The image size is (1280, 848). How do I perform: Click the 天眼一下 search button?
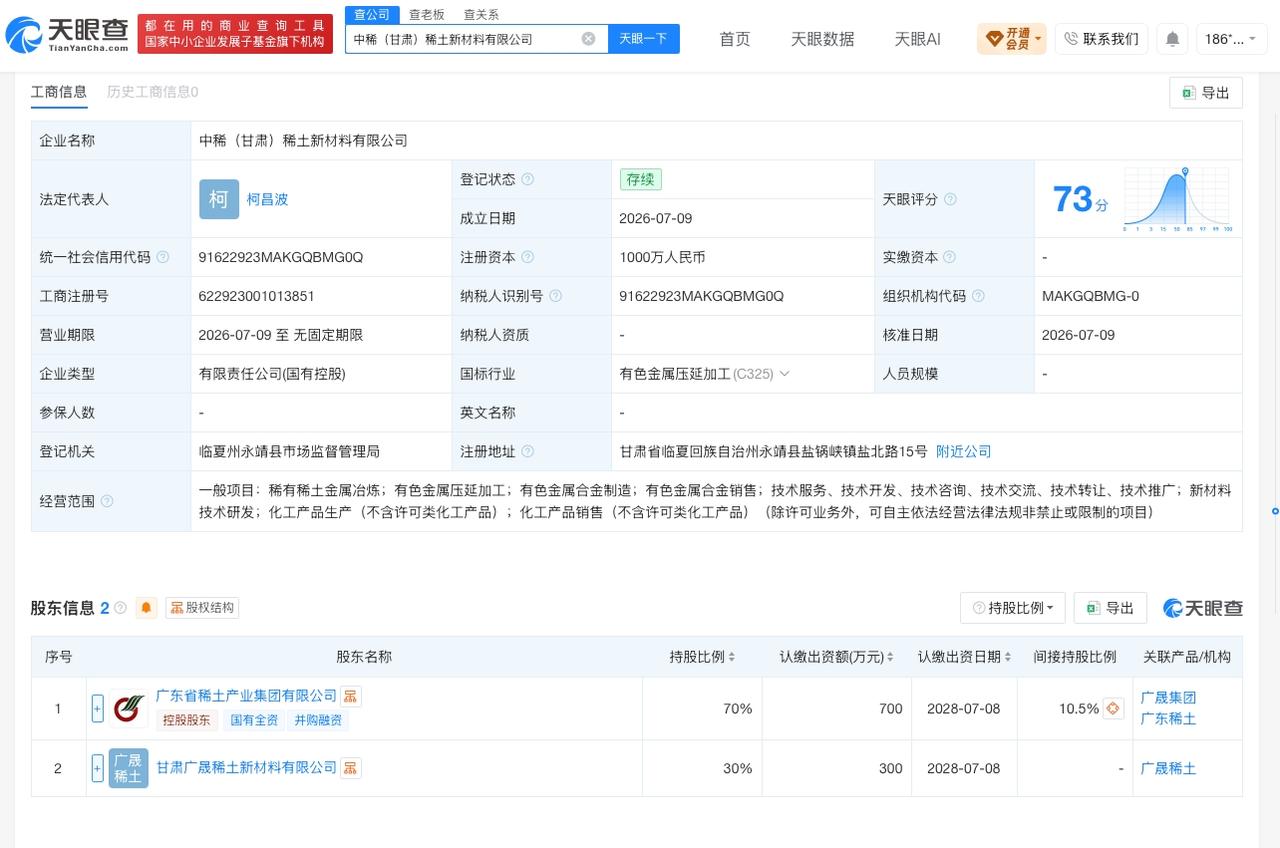coord(643,39)
